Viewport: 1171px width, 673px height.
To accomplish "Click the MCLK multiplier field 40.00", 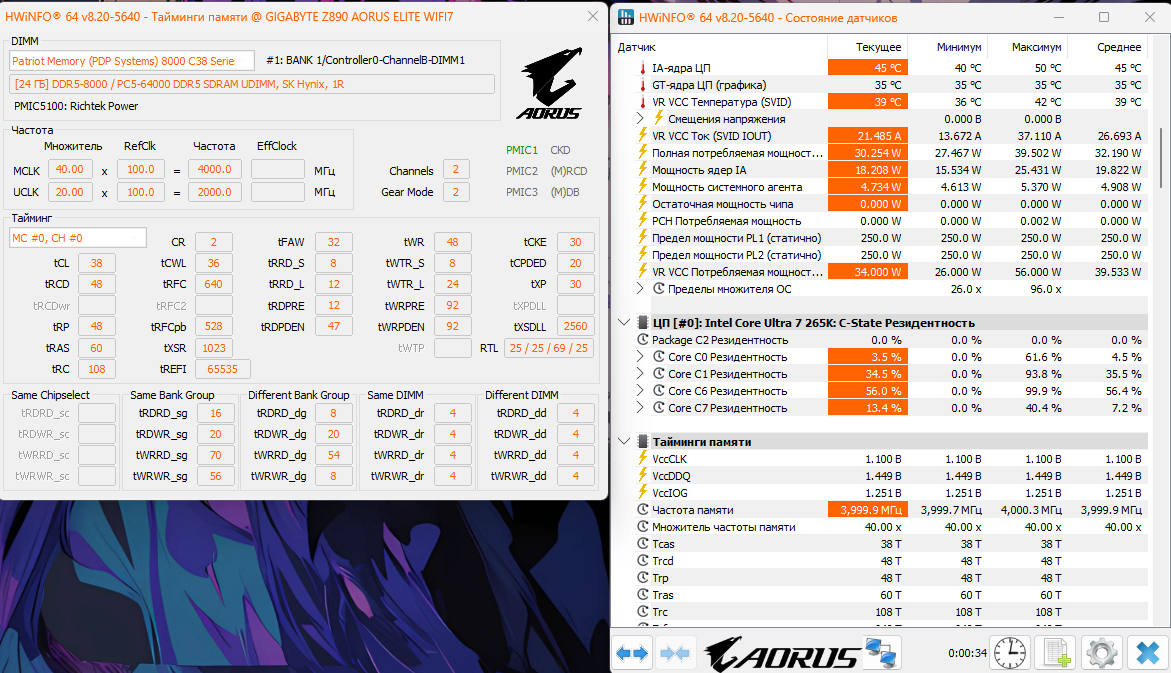I will coord(69,170).
